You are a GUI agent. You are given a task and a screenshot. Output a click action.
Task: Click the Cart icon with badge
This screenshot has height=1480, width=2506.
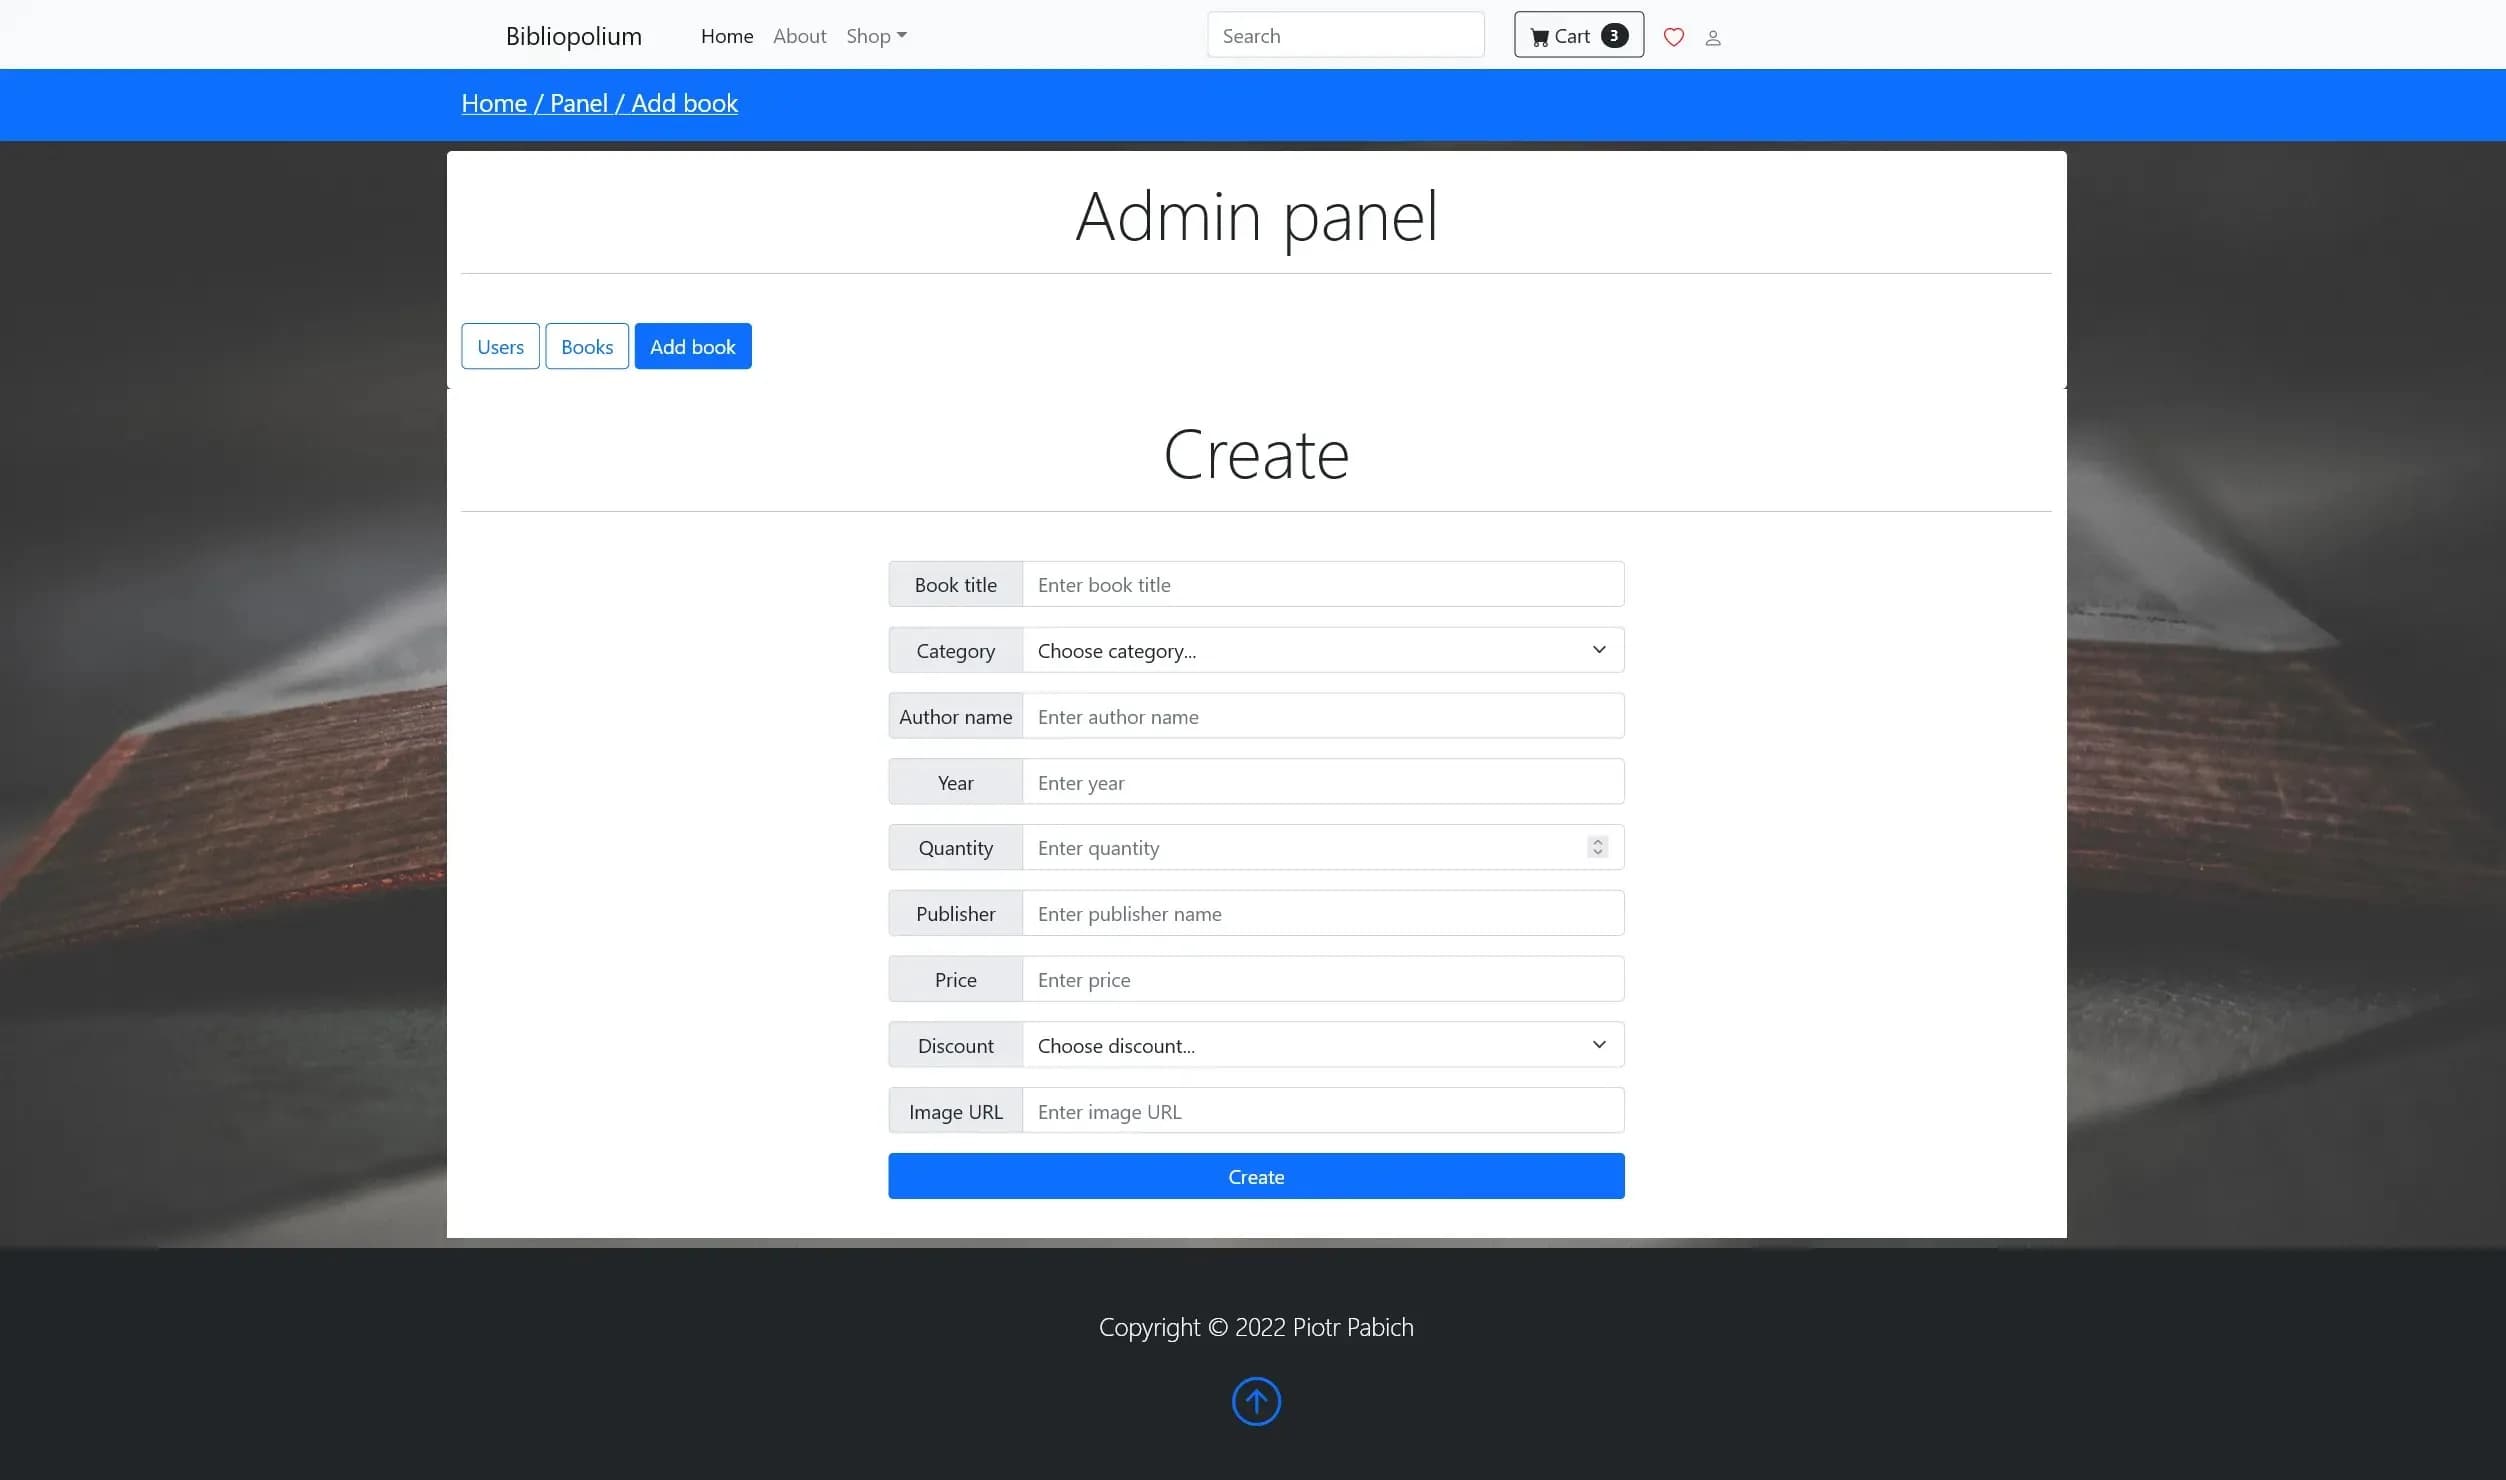pyautogui.click(x=1576, y=33)
